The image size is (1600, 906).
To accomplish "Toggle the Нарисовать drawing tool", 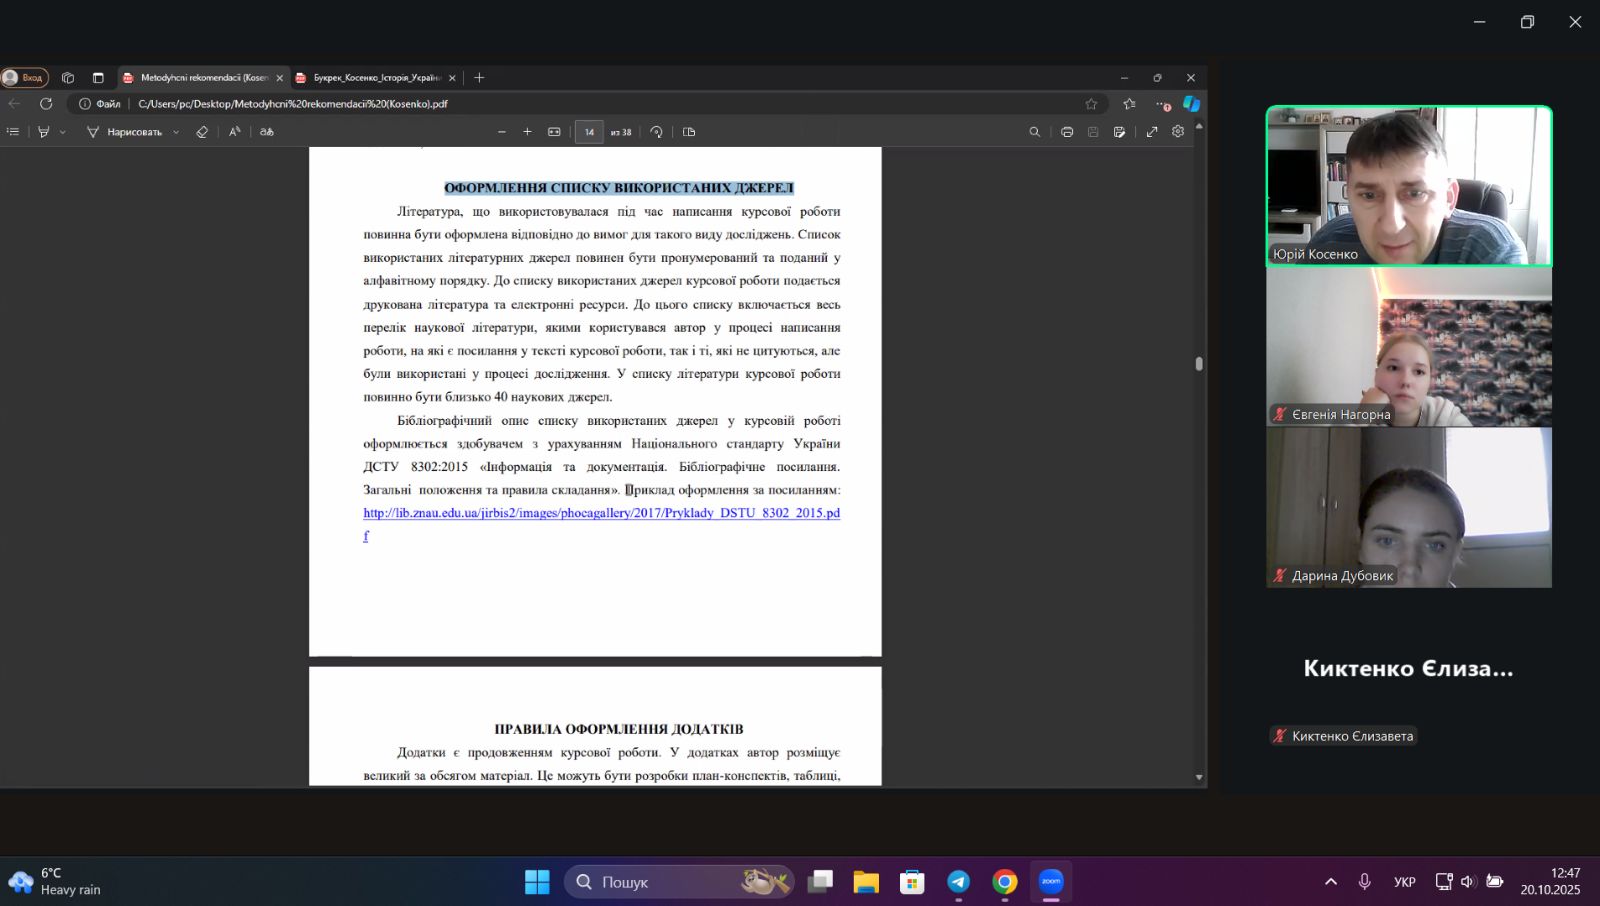I will [x=124, y=132].
